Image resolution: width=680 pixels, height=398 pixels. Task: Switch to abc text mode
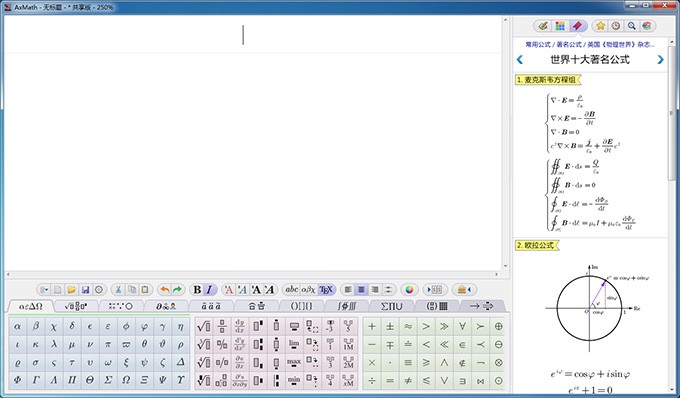pyautogui.click(x=291, y=289)
